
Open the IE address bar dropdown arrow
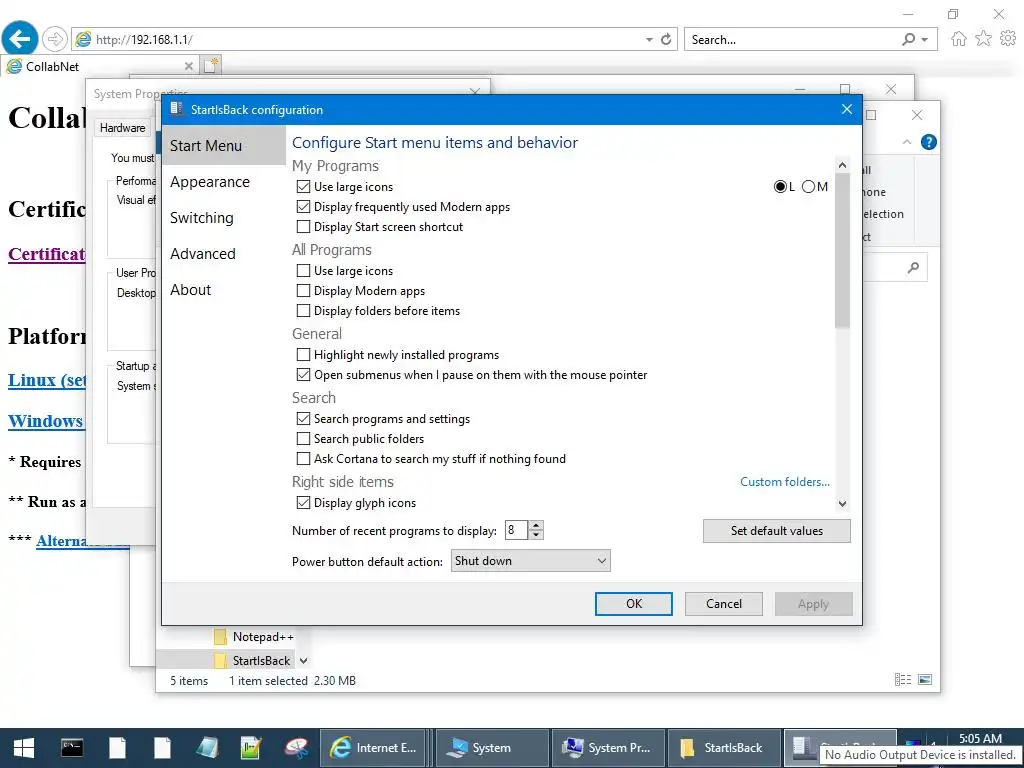[x=649, y=40]
